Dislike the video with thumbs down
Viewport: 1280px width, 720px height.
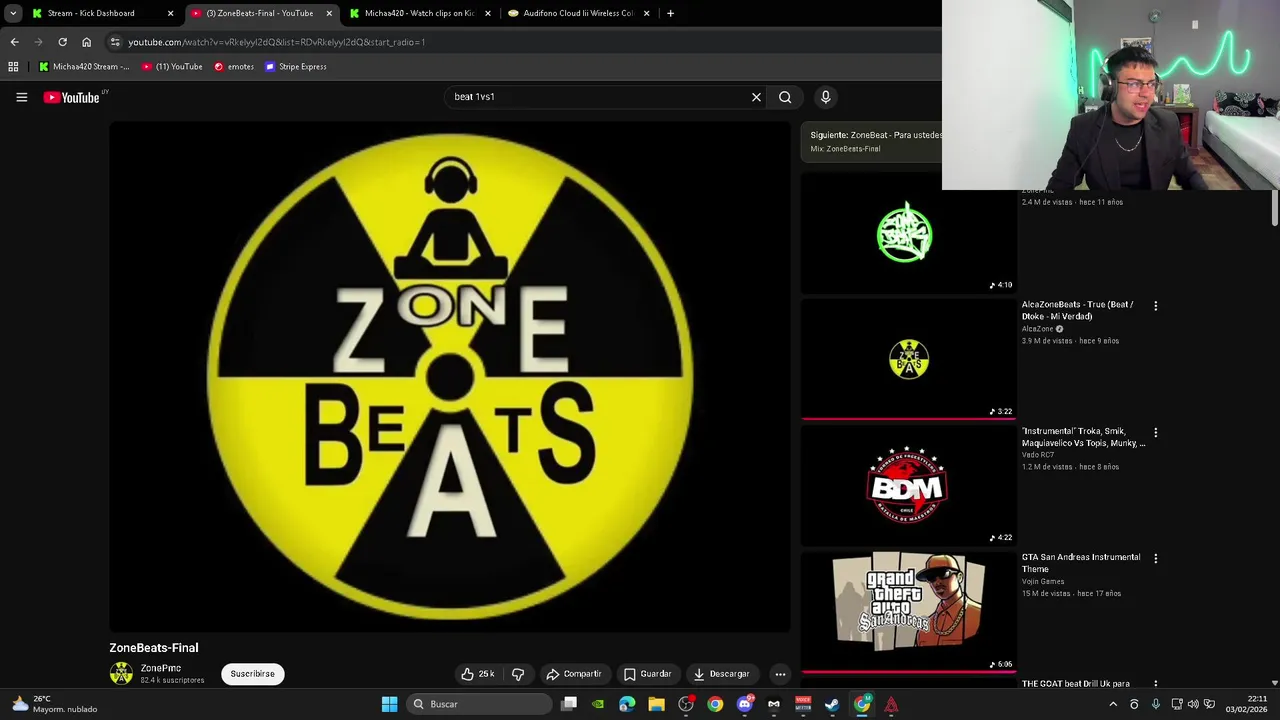(x=518, y=674)
